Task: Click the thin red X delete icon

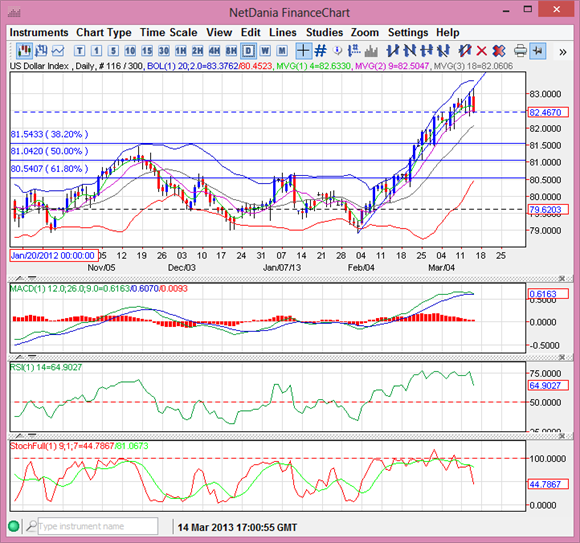Action: tap(481, 51)
